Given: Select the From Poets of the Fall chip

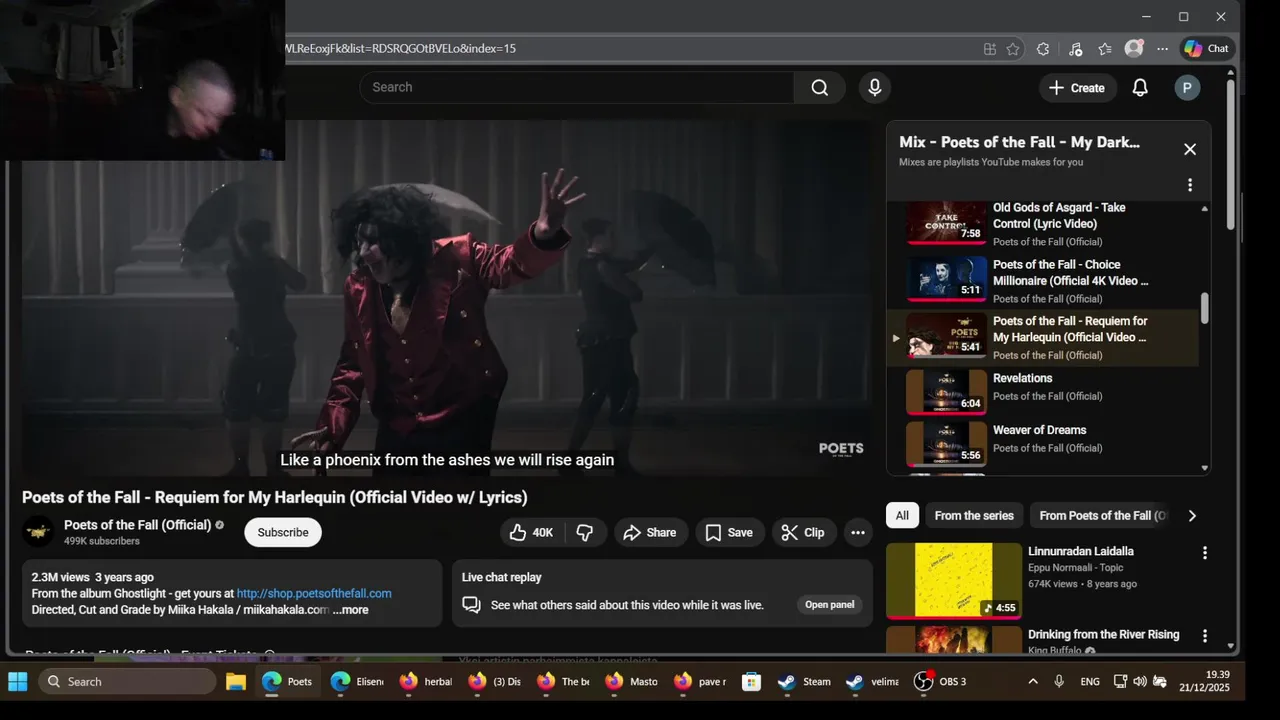Looking at the screenshot, I should pos(1103,516).
